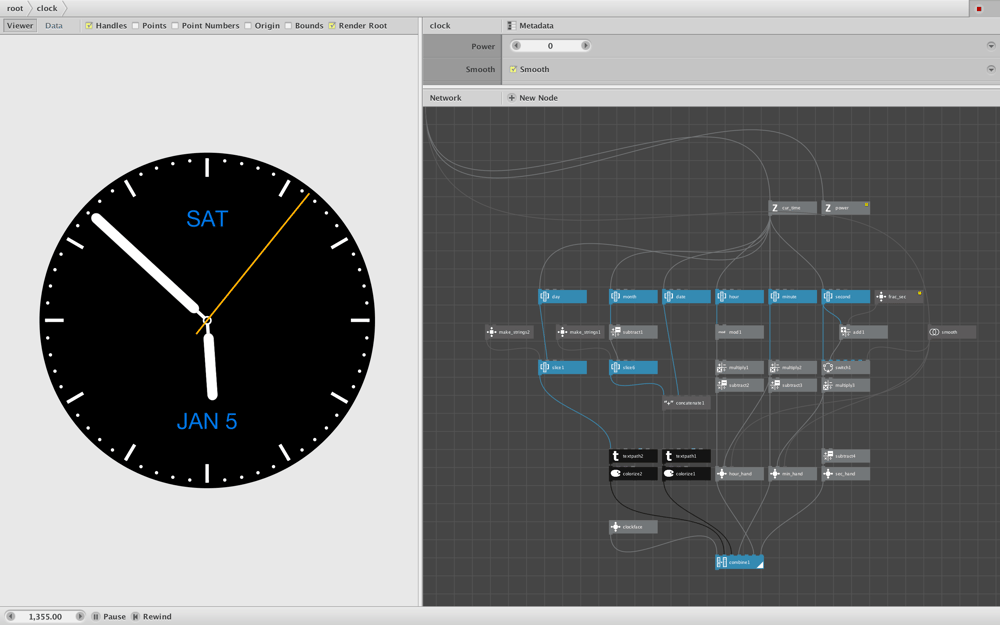Switch to the Viewer tab
Image resolution: width=1000 pixels, height=625 pixels.
pos(20,26)
